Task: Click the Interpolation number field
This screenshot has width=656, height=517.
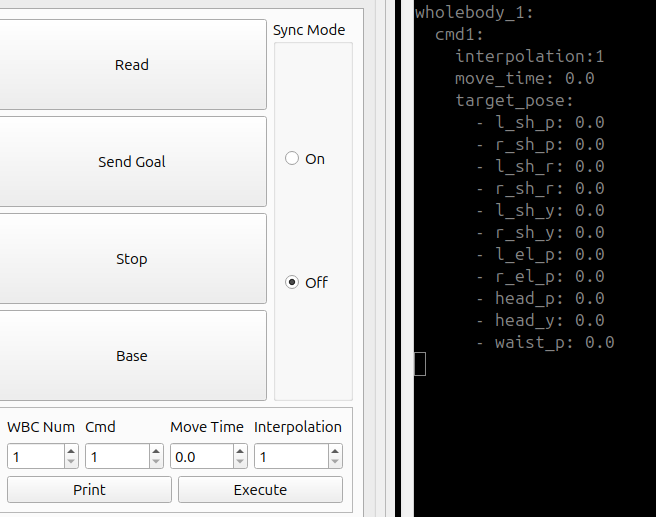Action: tap(290, 457)
